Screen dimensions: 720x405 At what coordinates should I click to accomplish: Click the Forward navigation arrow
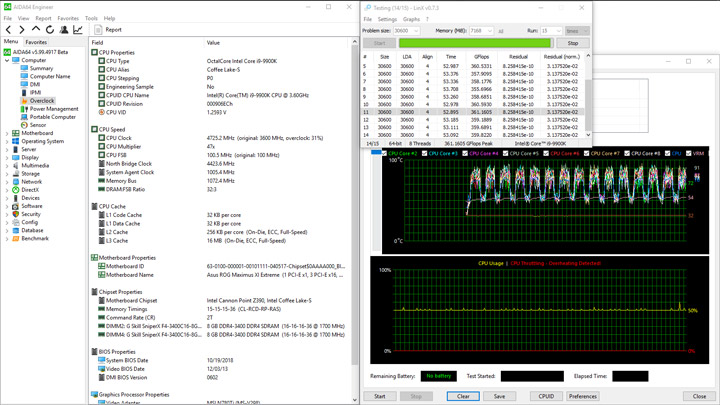click(22, 30)
